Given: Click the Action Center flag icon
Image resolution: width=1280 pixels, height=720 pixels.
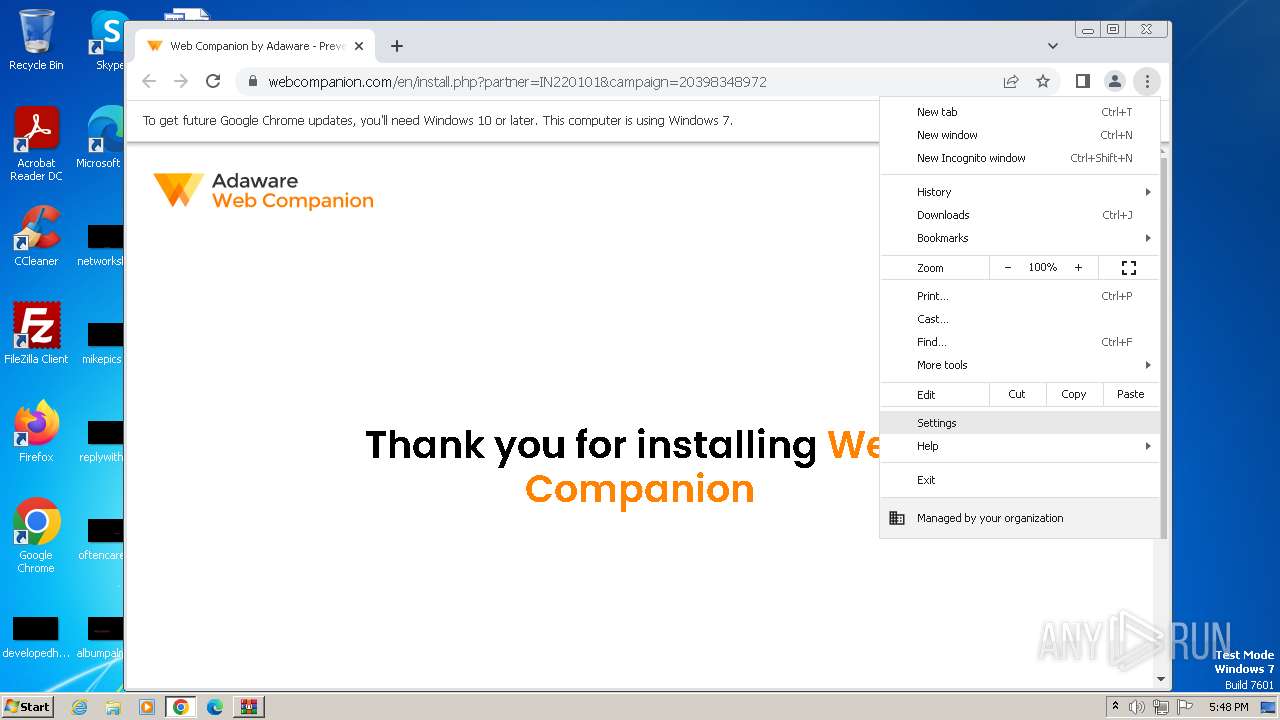Looking at the screenshot, I should 1185,707.
